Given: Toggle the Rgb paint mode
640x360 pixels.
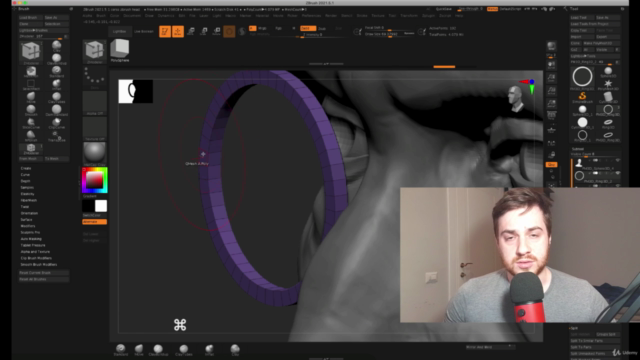Looking at the screenshot, I should (278, 29).
